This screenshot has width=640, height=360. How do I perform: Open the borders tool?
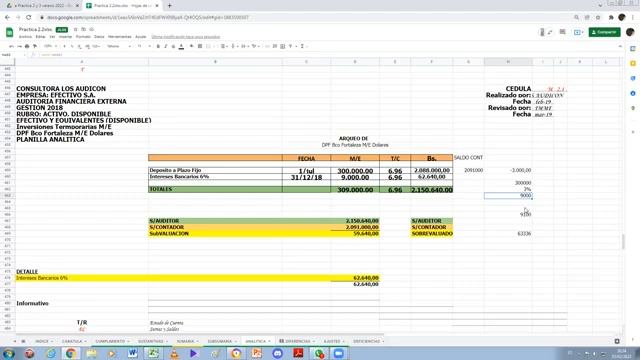click(200, 47)
